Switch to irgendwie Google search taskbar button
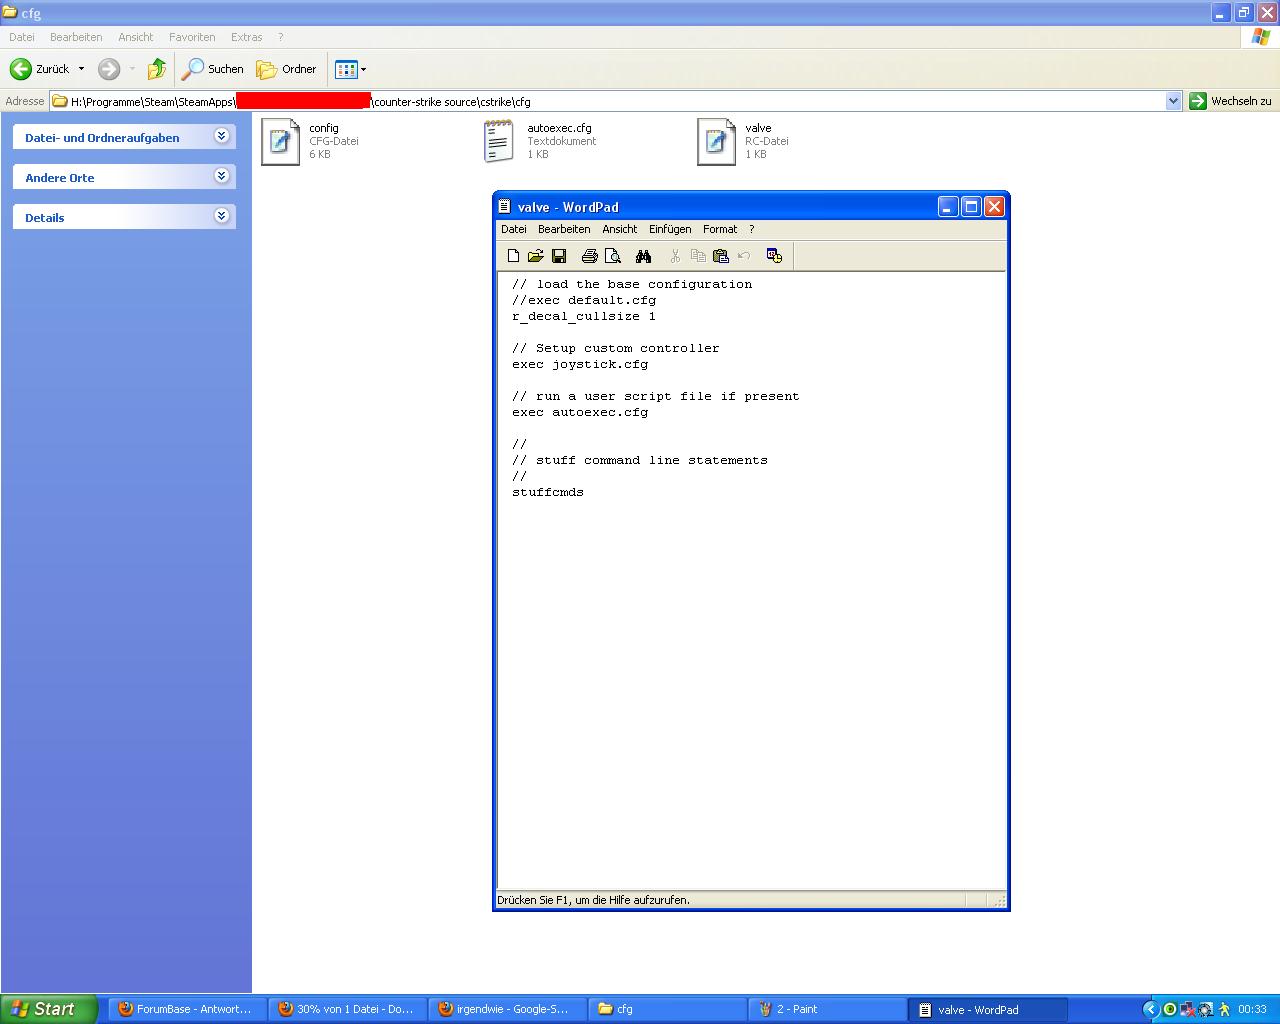The image size is (1280, 1024). coord(508,1009)
